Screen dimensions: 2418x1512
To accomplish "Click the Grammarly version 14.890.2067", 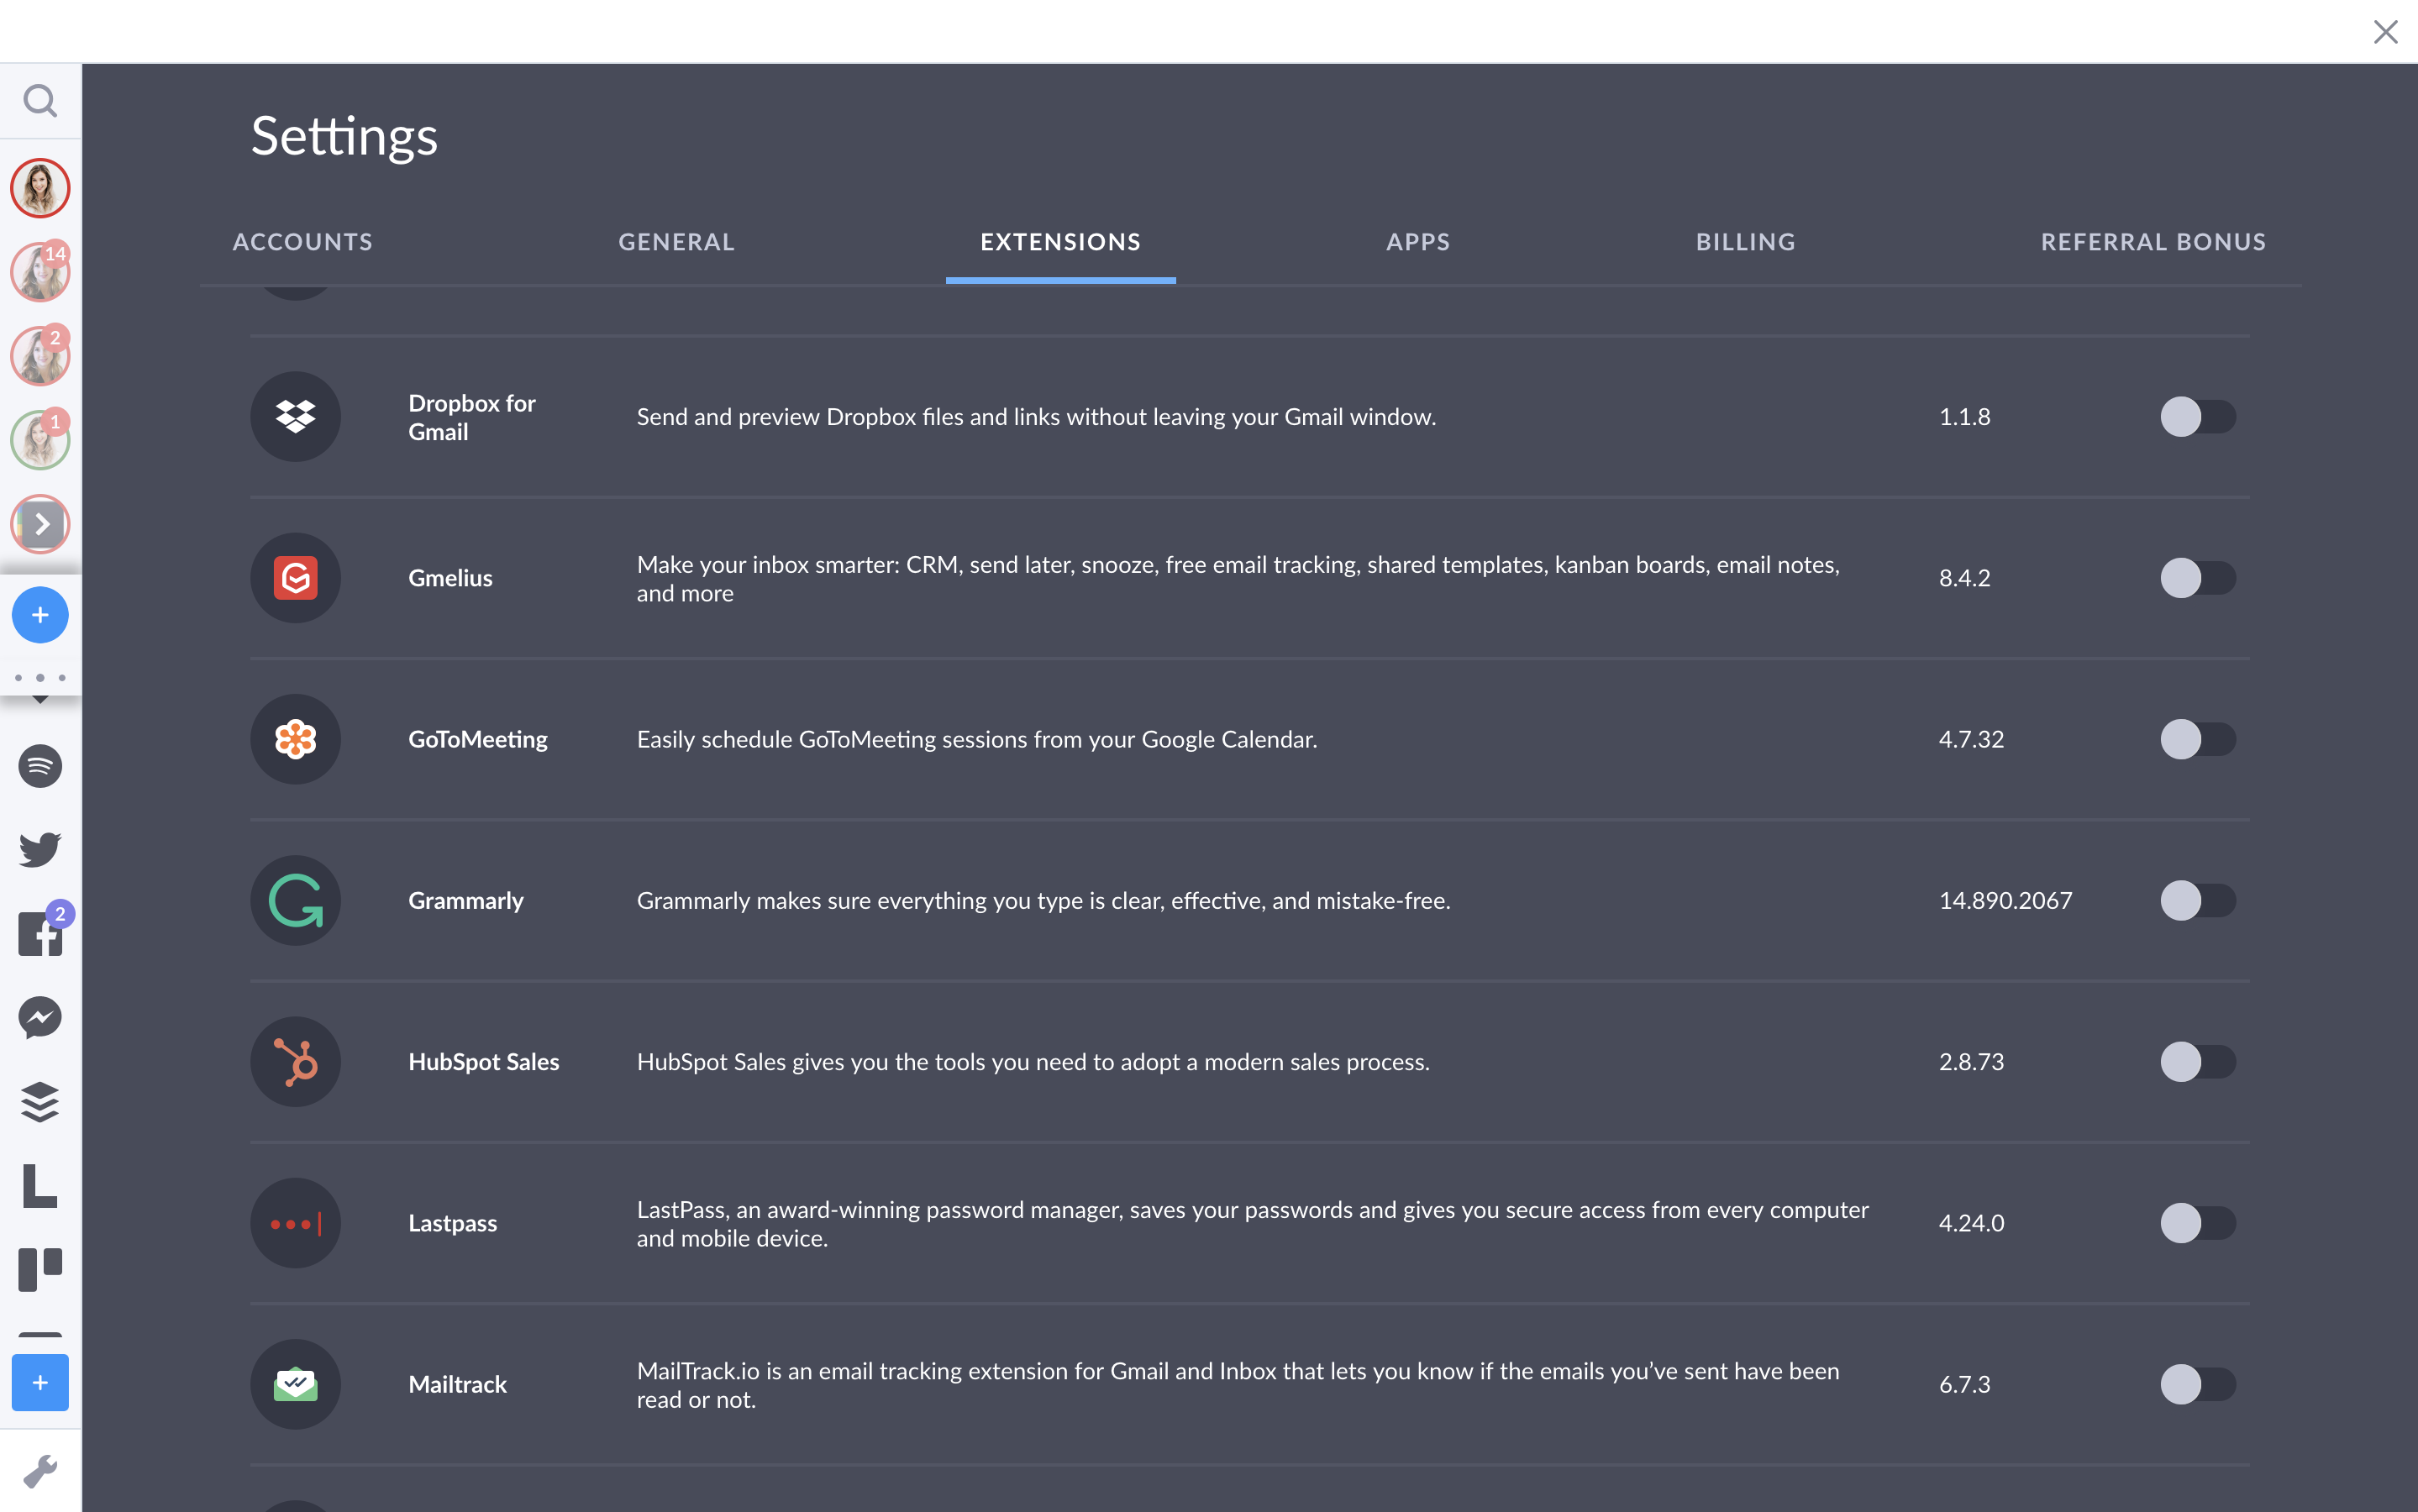I will point(2006,901).
